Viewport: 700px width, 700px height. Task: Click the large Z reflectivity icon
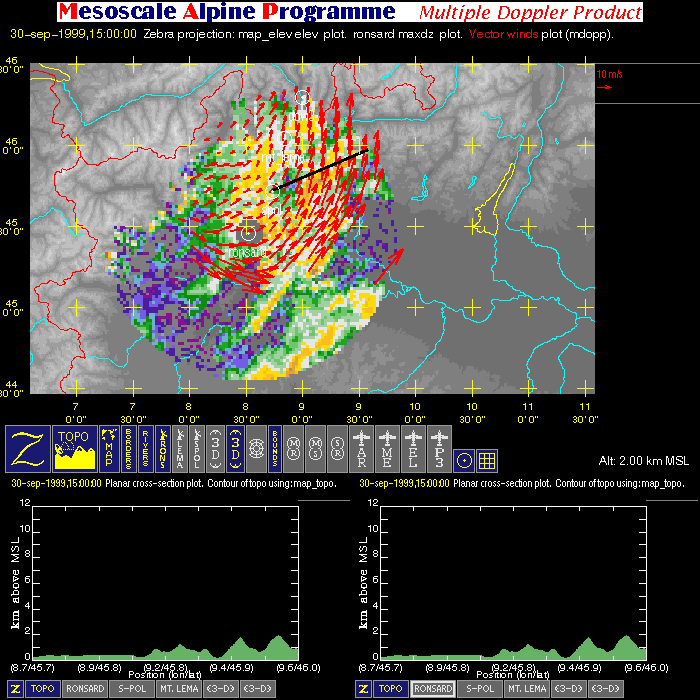pos(28,447)
